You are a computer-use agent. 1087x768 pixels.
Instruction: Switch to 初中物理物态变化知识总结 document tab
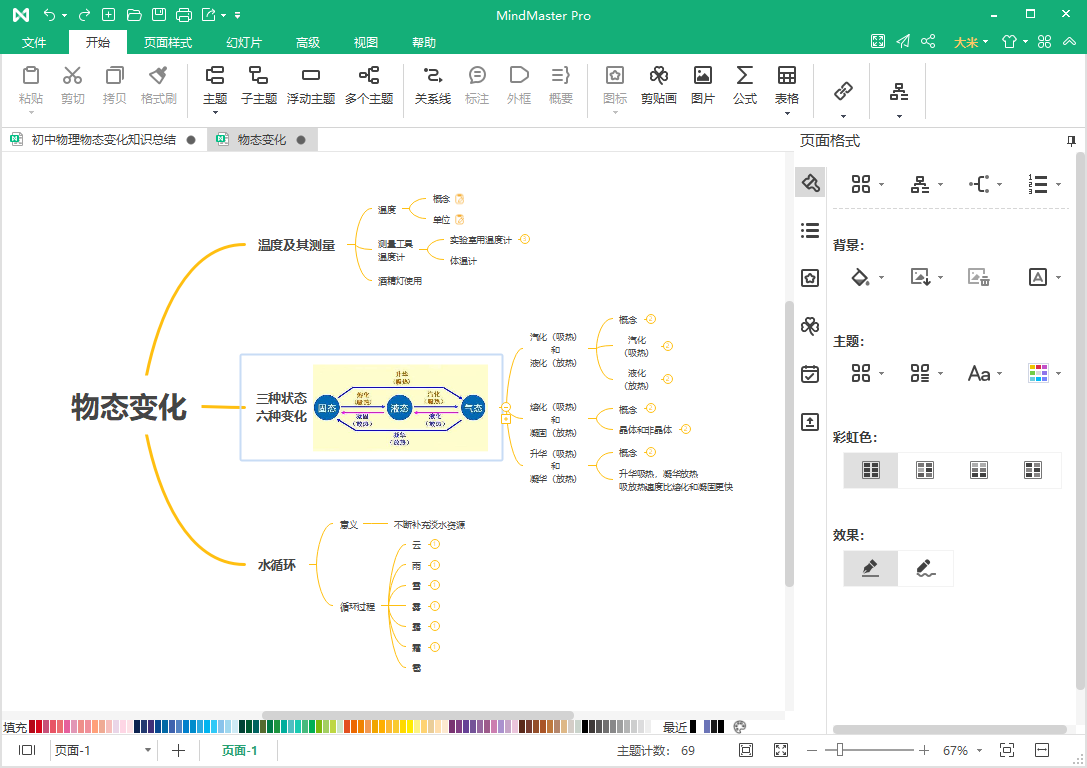(x=103, y=140)
